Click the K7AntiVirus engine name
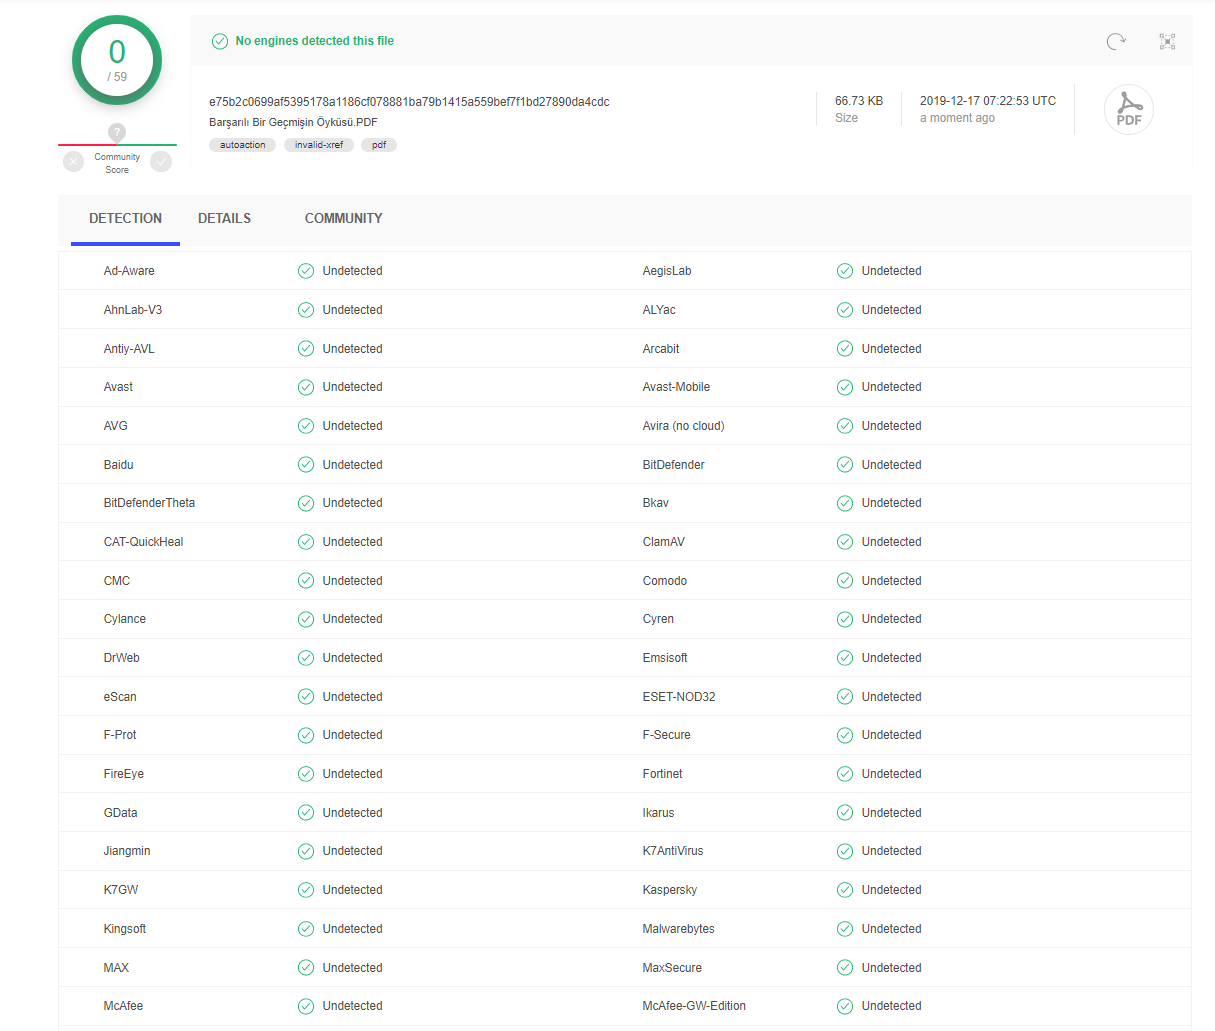This screenshot has height=1031, width=1215. (x=673, y=851)
